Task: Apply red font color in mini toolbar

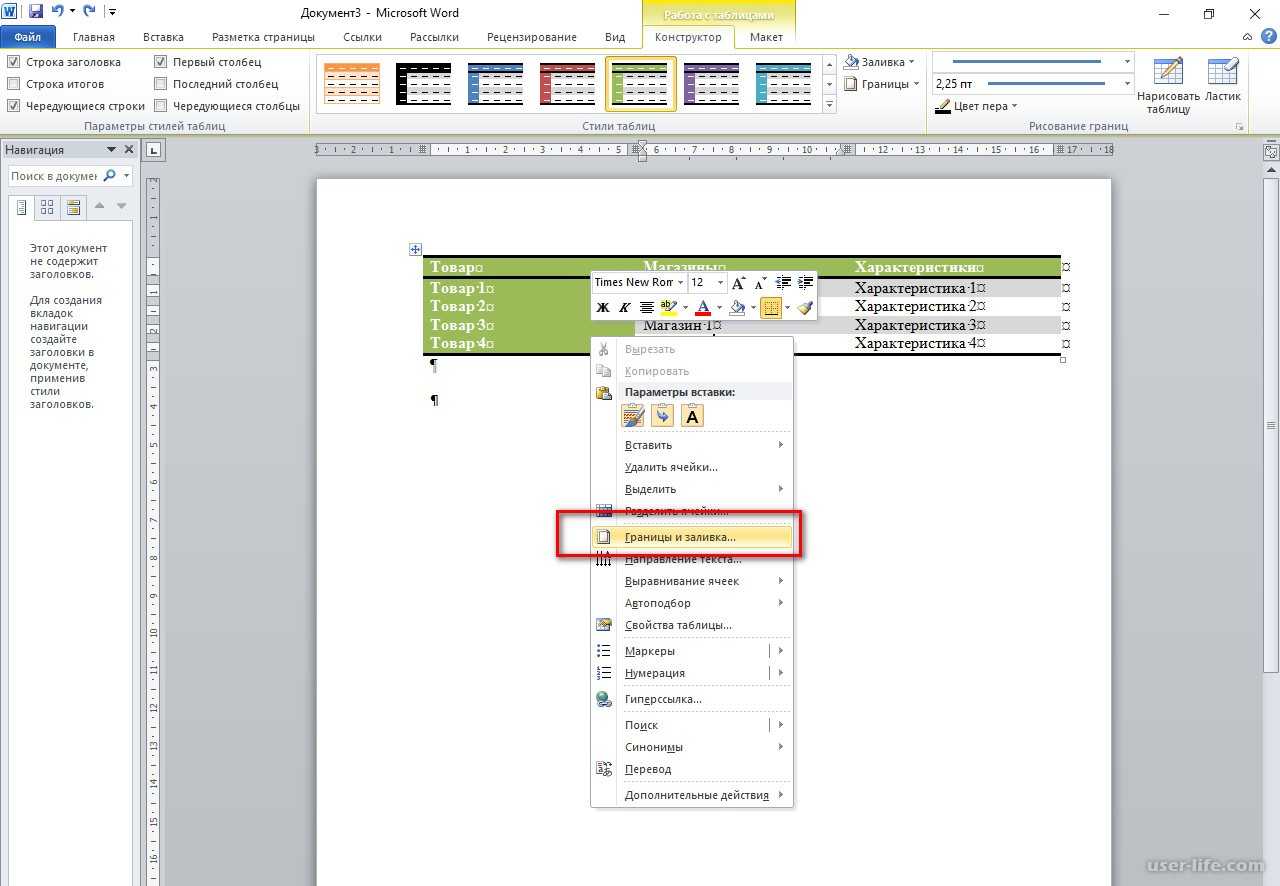Action: point(703,308)
